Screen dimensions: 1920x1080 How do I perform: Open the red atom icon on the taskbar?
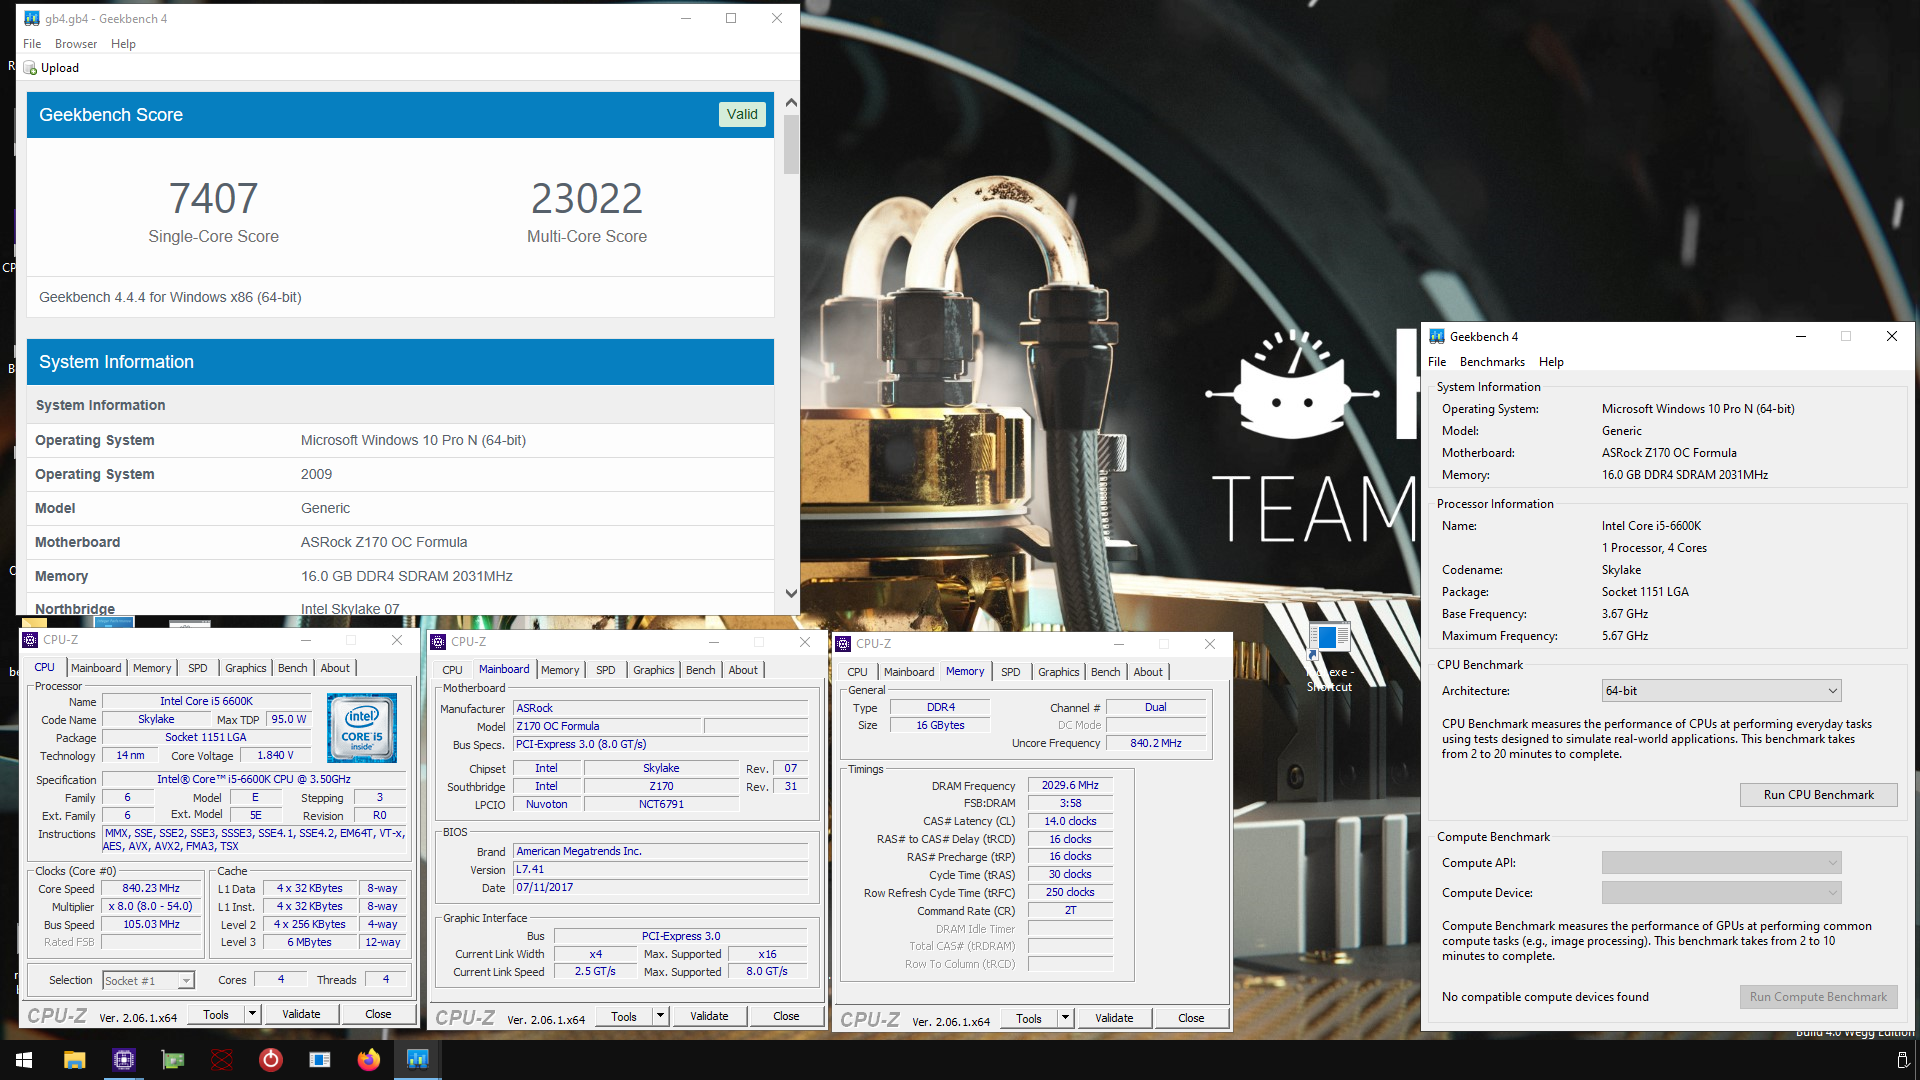coord(222,1060)
